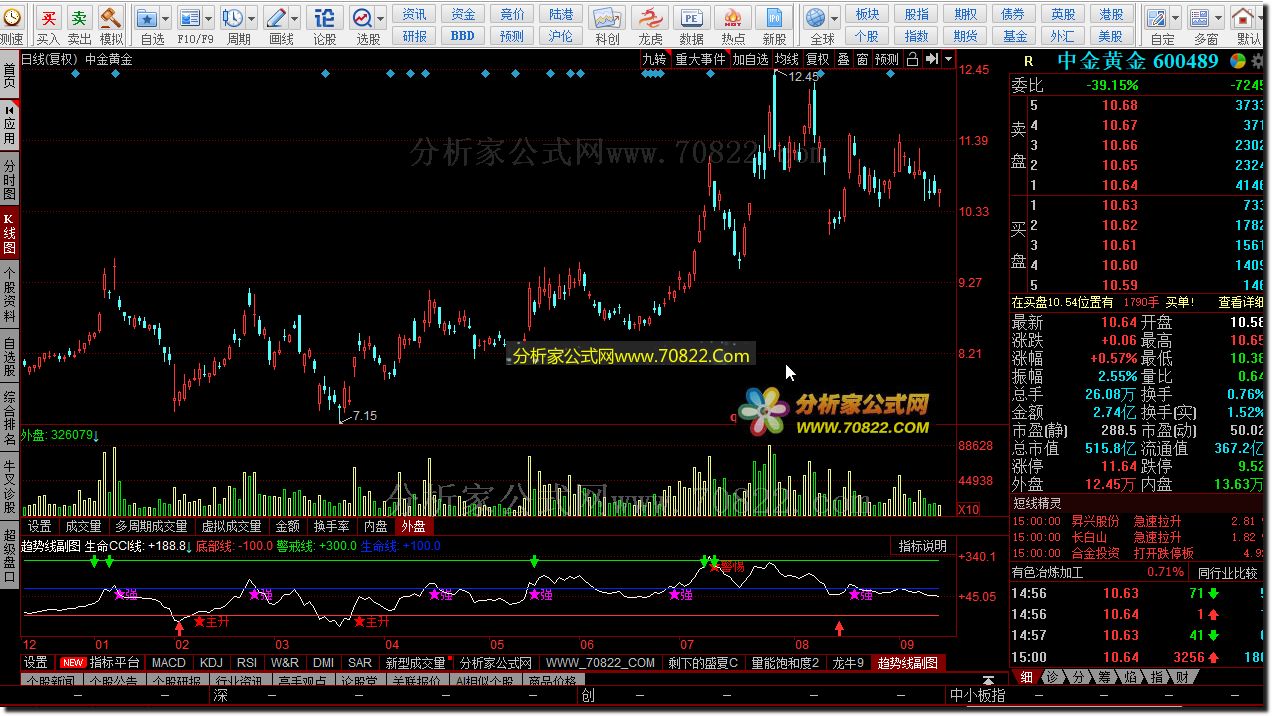Click the R marker beside 中金黄金 title

point(1028,61)
